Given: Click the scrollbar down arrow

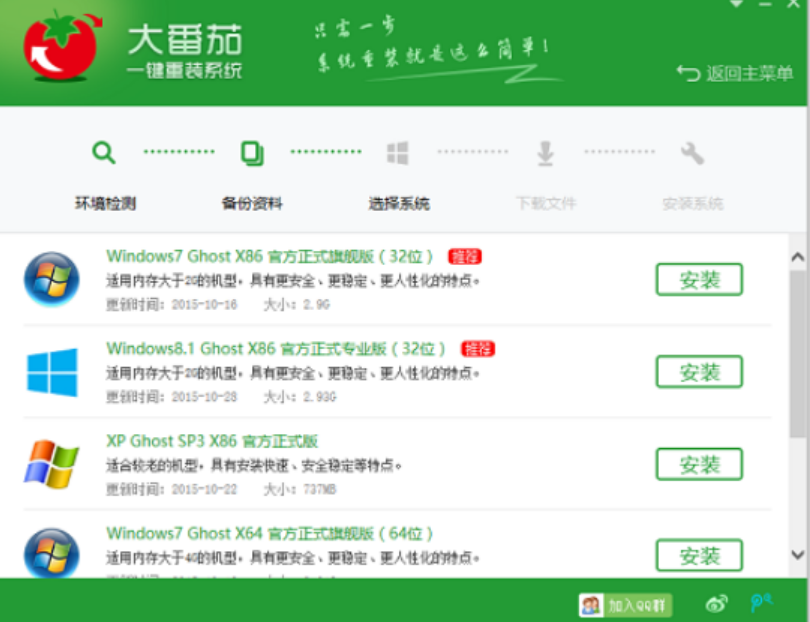Looking at the screenshot, I should pyautogui.click(x=798, y=555).
